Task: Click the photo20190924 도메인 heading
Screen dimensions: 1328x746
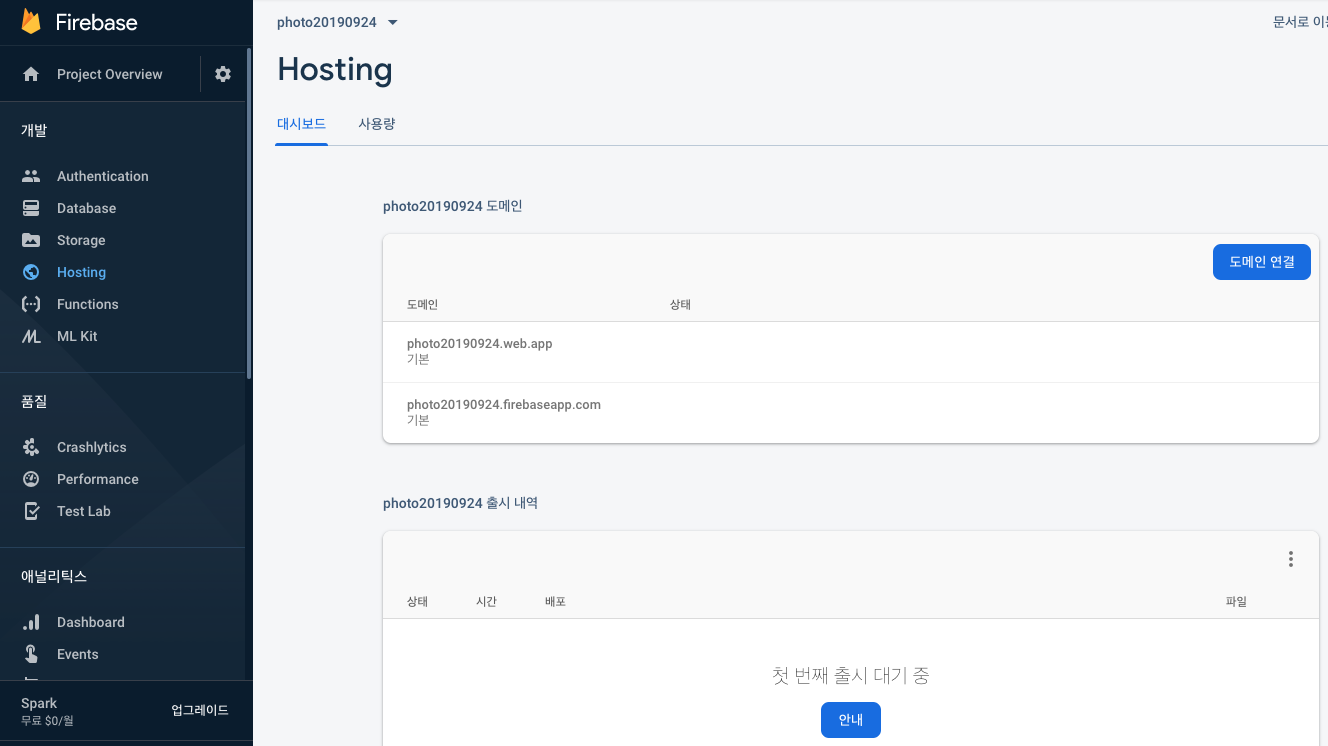Action: click(x=452, y=206)
